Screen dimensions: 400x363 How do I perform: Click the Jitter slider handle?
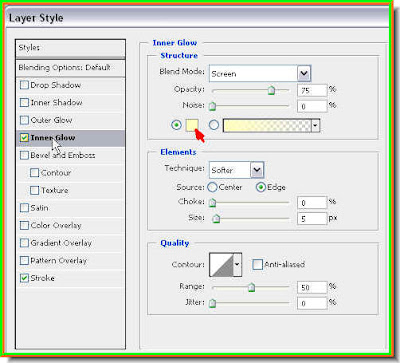coord(212,303)
